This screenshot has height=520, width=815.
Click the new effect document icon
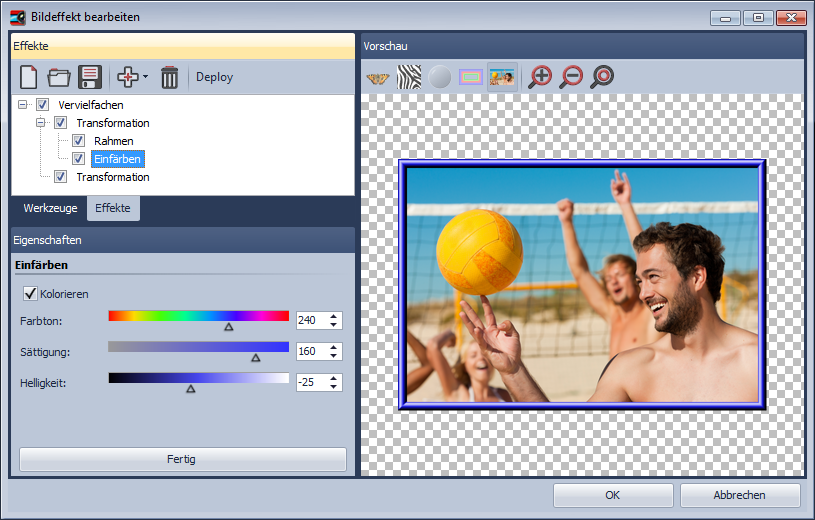tap(30, 77)
